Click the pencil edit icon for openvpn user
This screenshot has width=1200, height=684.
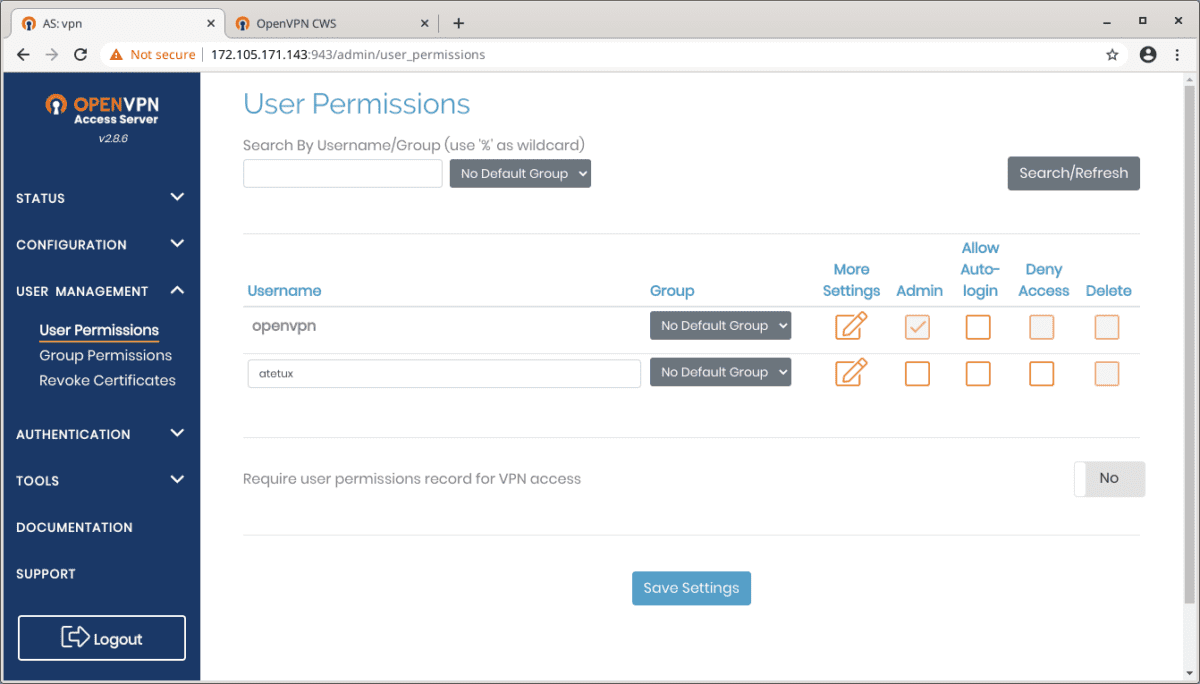coord(851,325)
